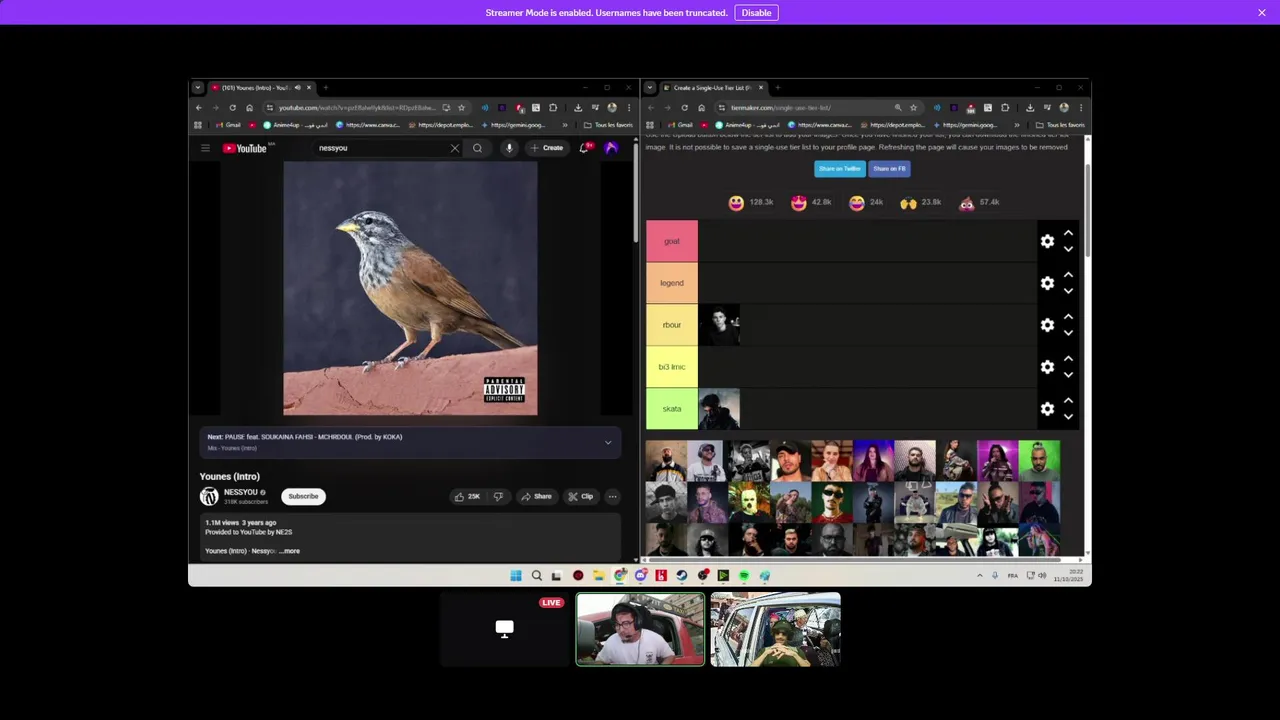Expand description with '...more' link

289,551
